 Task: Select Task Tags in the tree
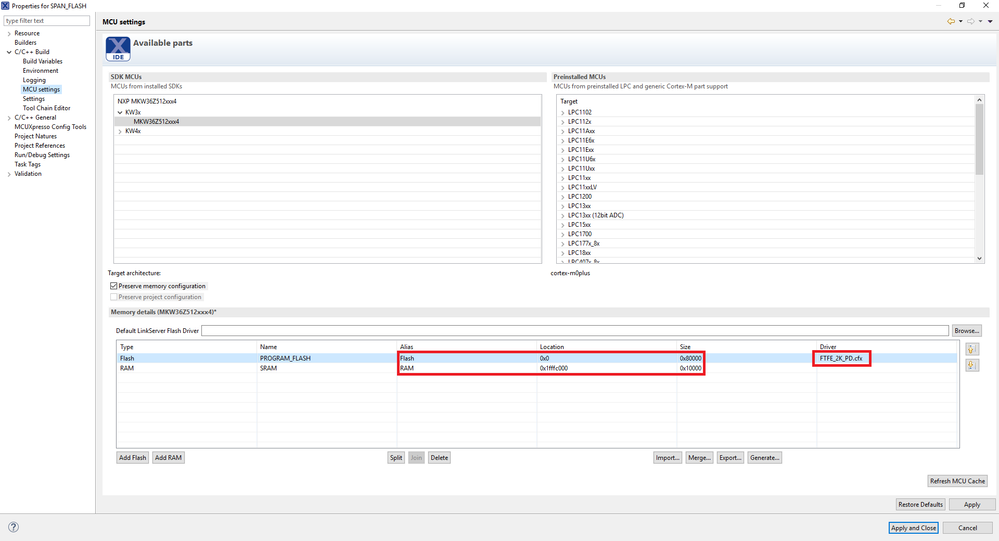tap(27, 164)
